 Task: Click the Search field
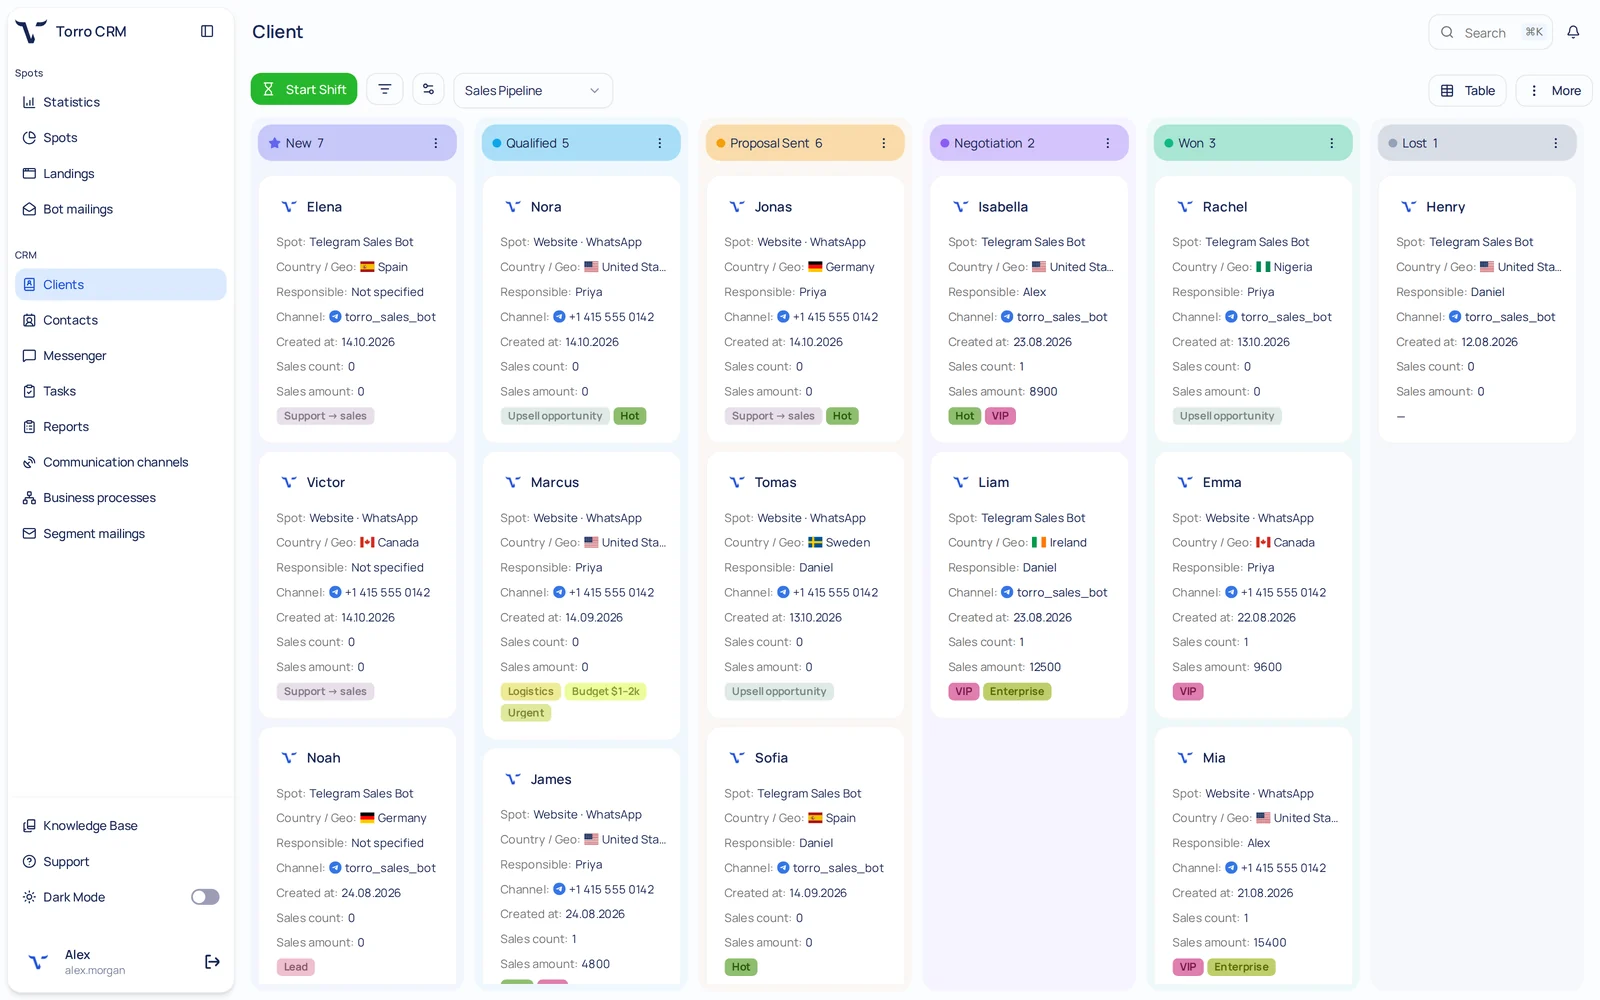(x=1490, y=32)
